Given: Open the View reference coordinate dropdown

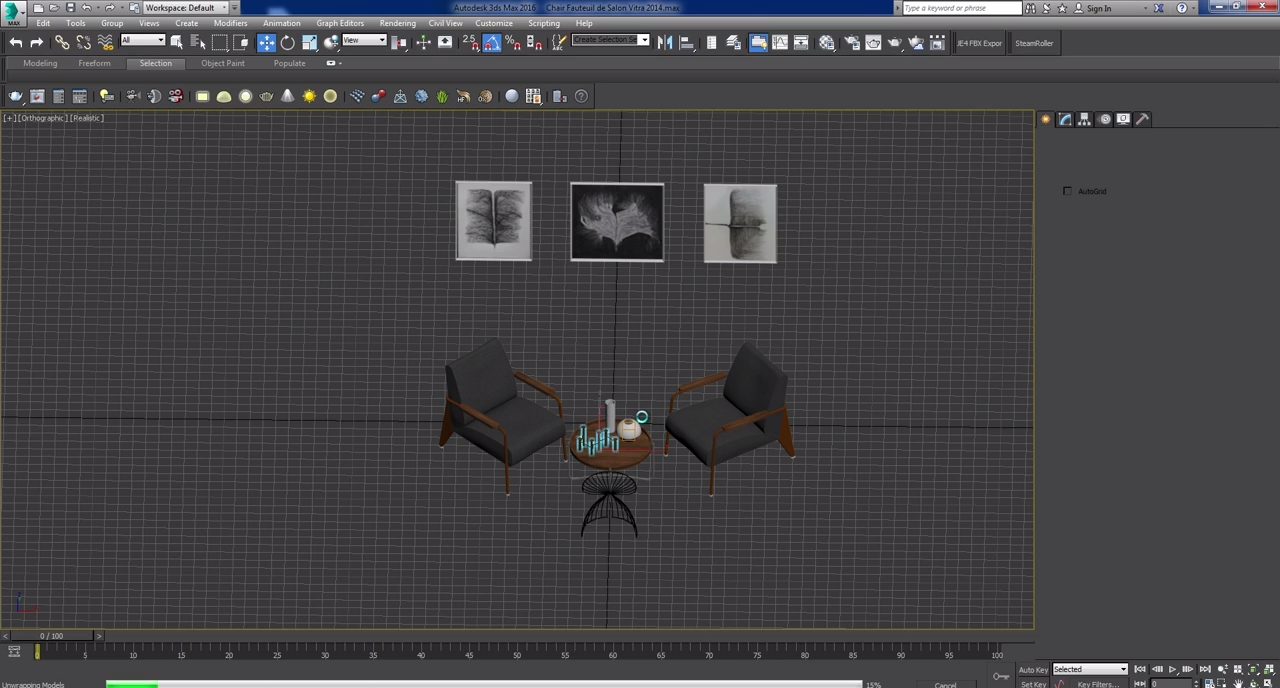Looking at the screenshot, I should point(364,41).
